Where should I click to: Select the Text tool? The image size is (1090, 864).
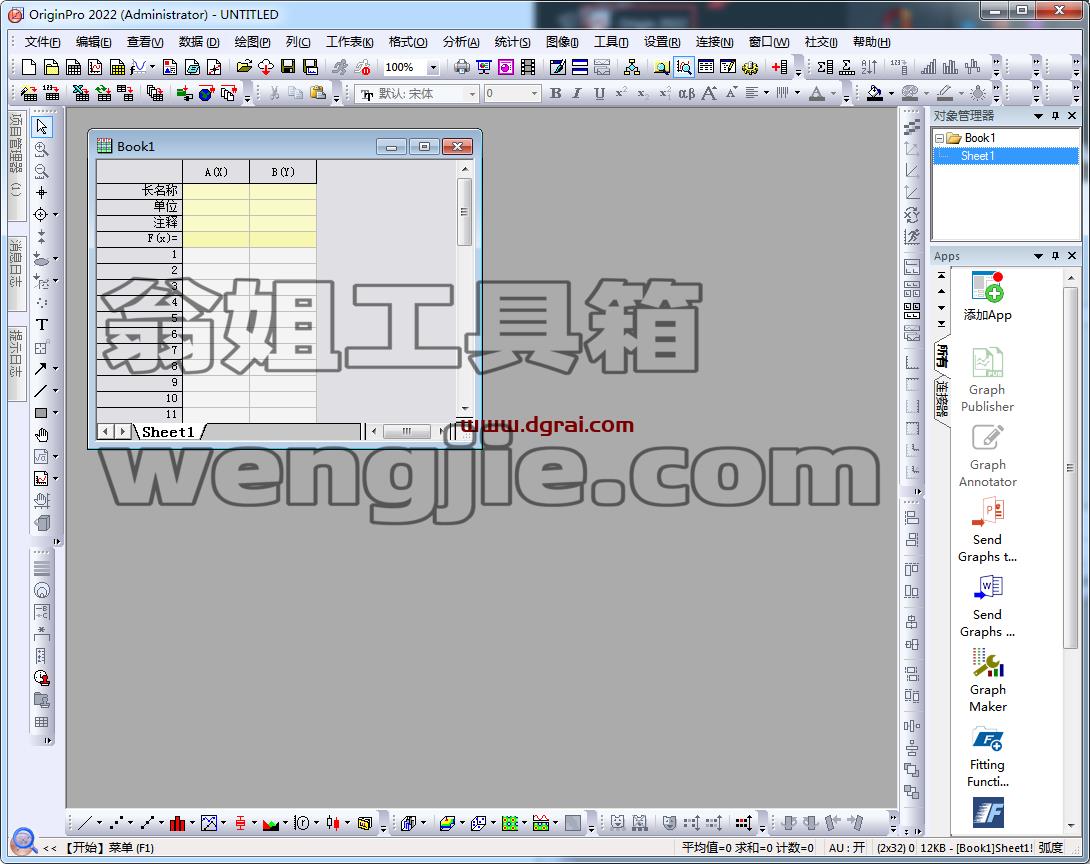42,325
